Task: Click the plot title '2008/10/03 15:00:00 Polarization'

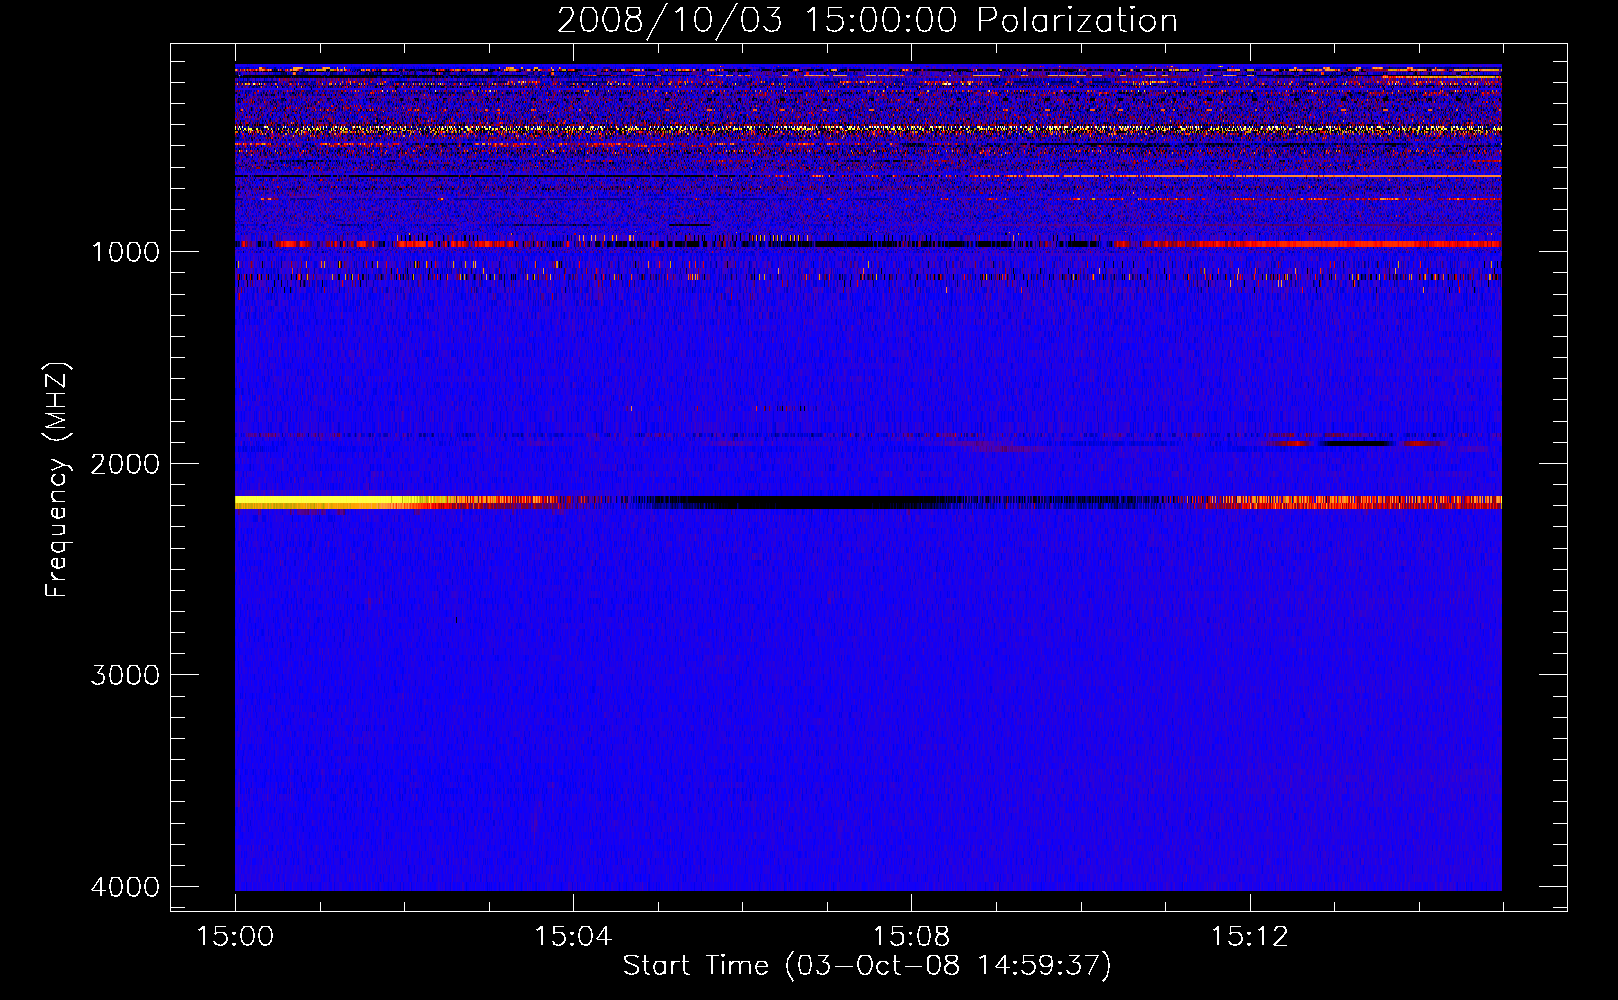Action: [x=867, y=20]
